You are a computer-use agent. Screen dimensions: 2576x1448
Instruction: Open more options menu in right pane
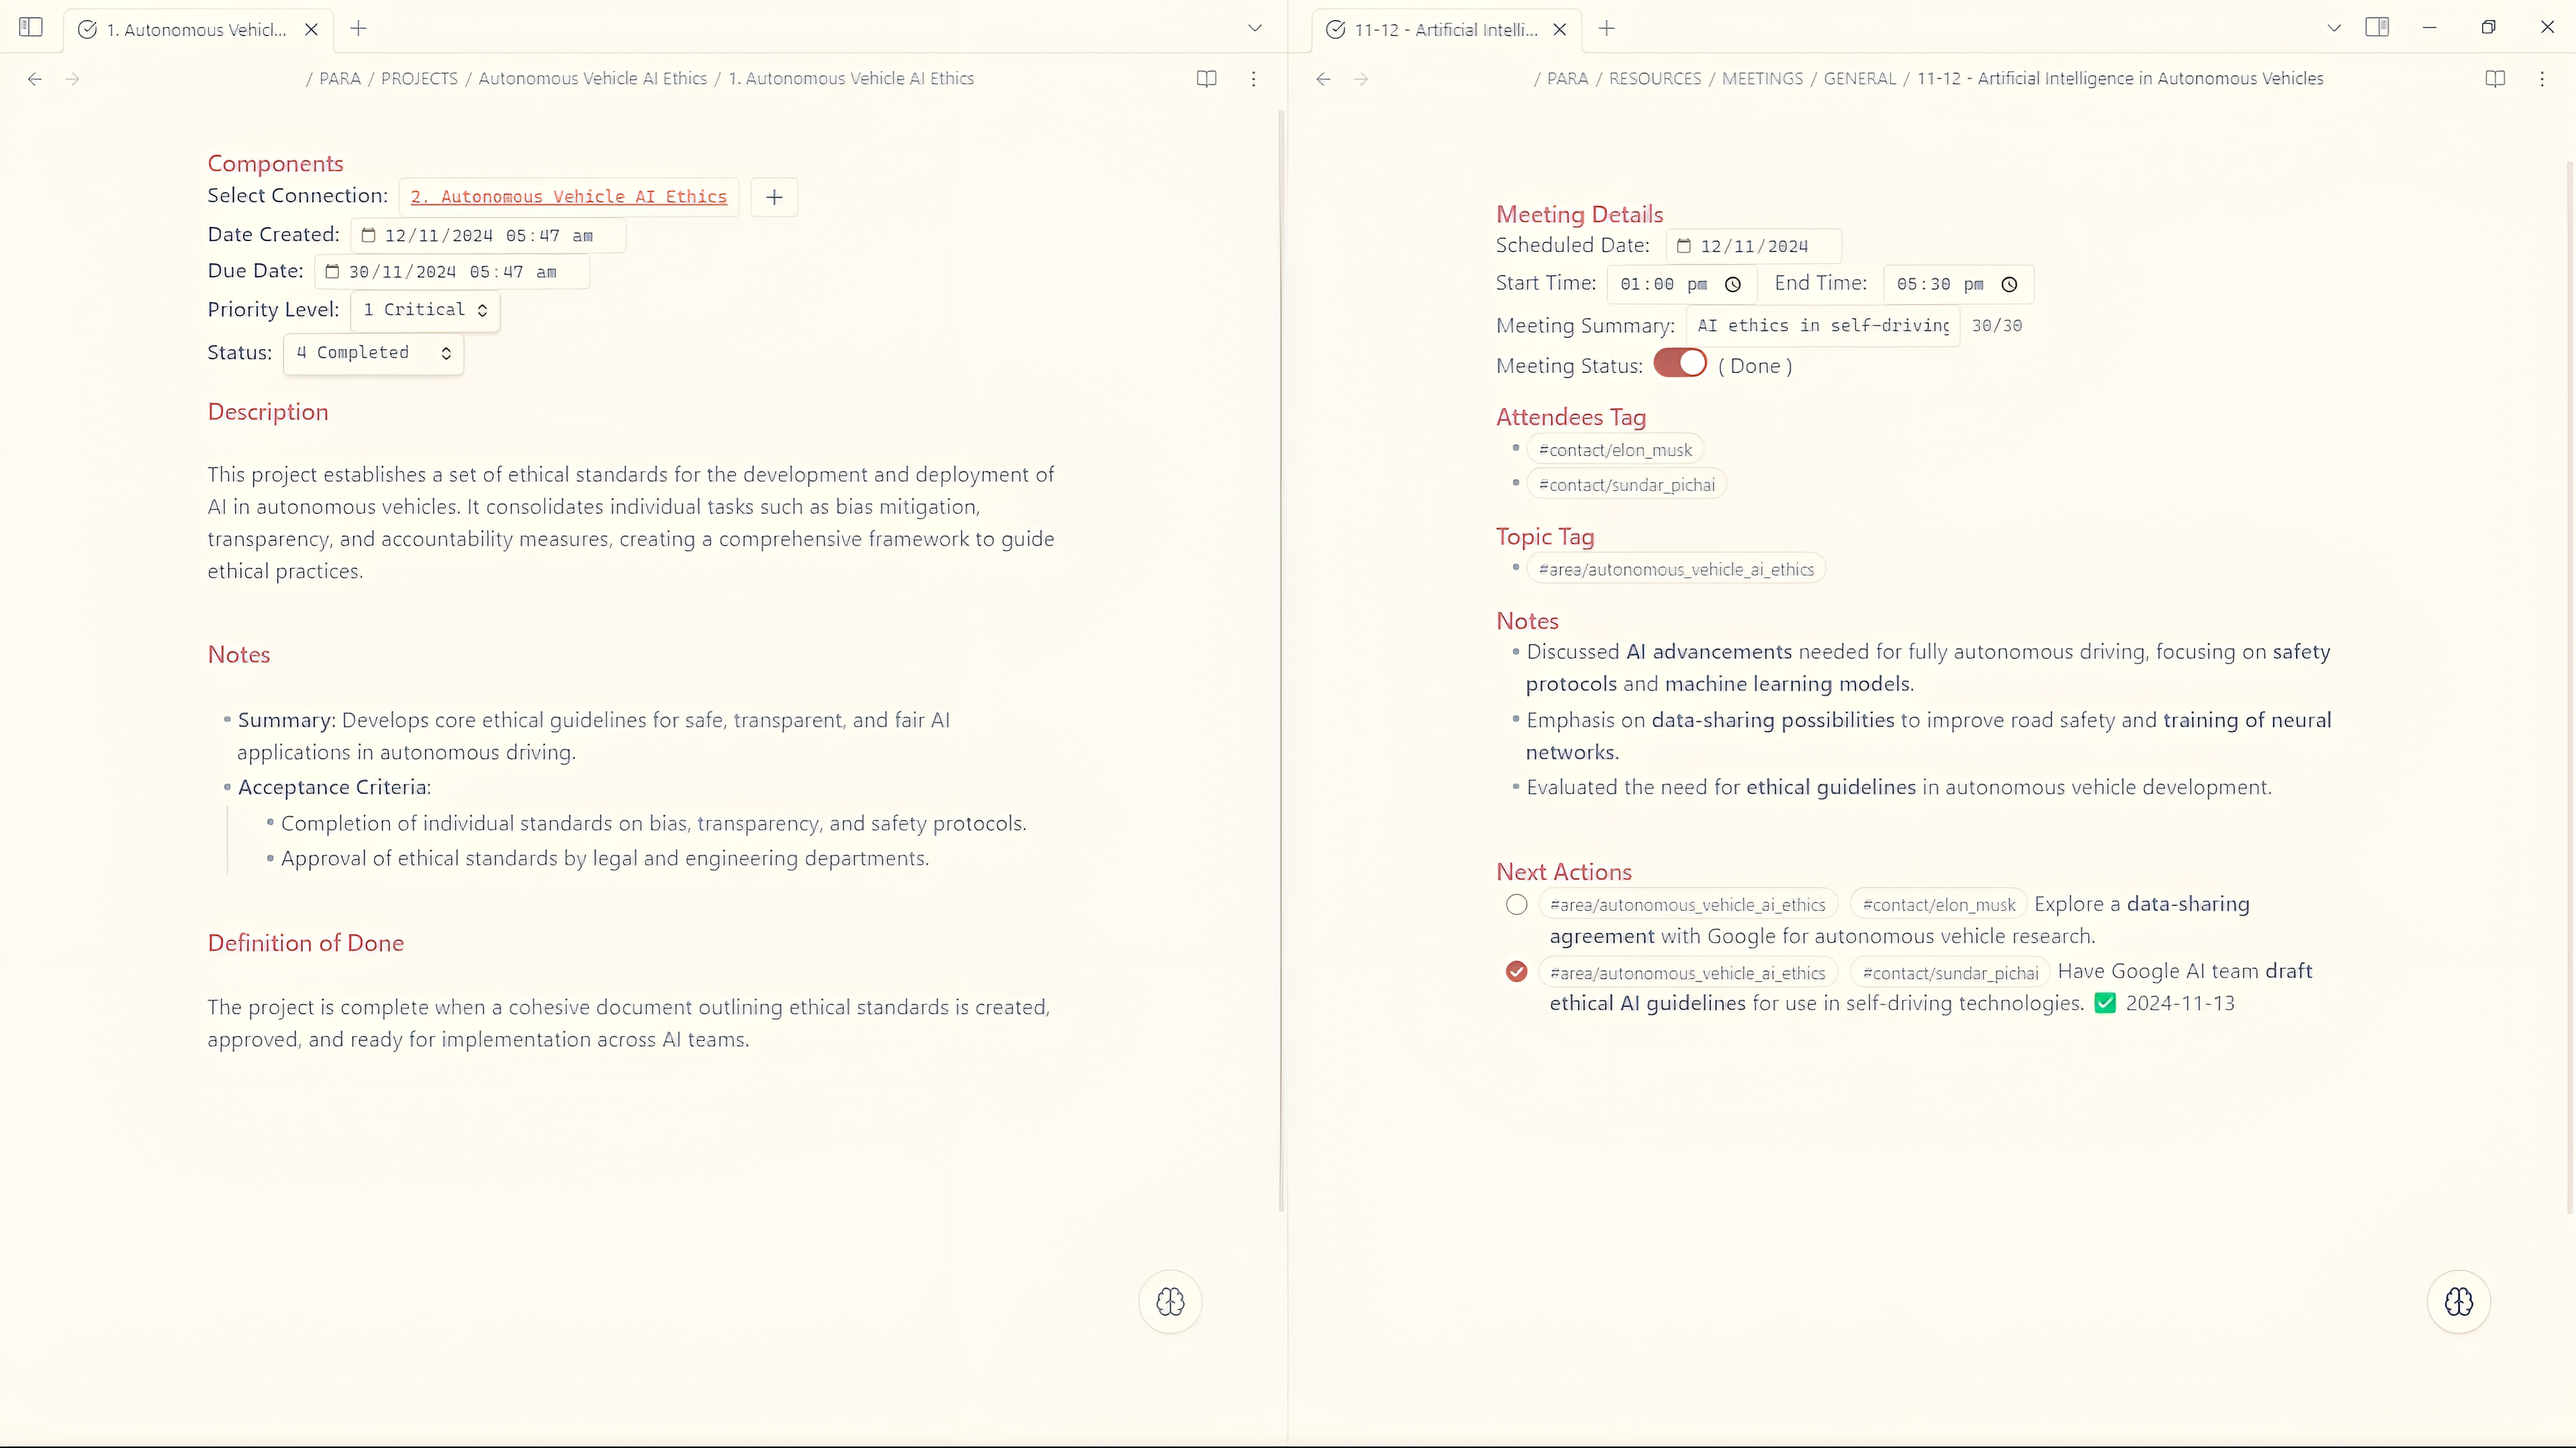[x=2542, y=78]
